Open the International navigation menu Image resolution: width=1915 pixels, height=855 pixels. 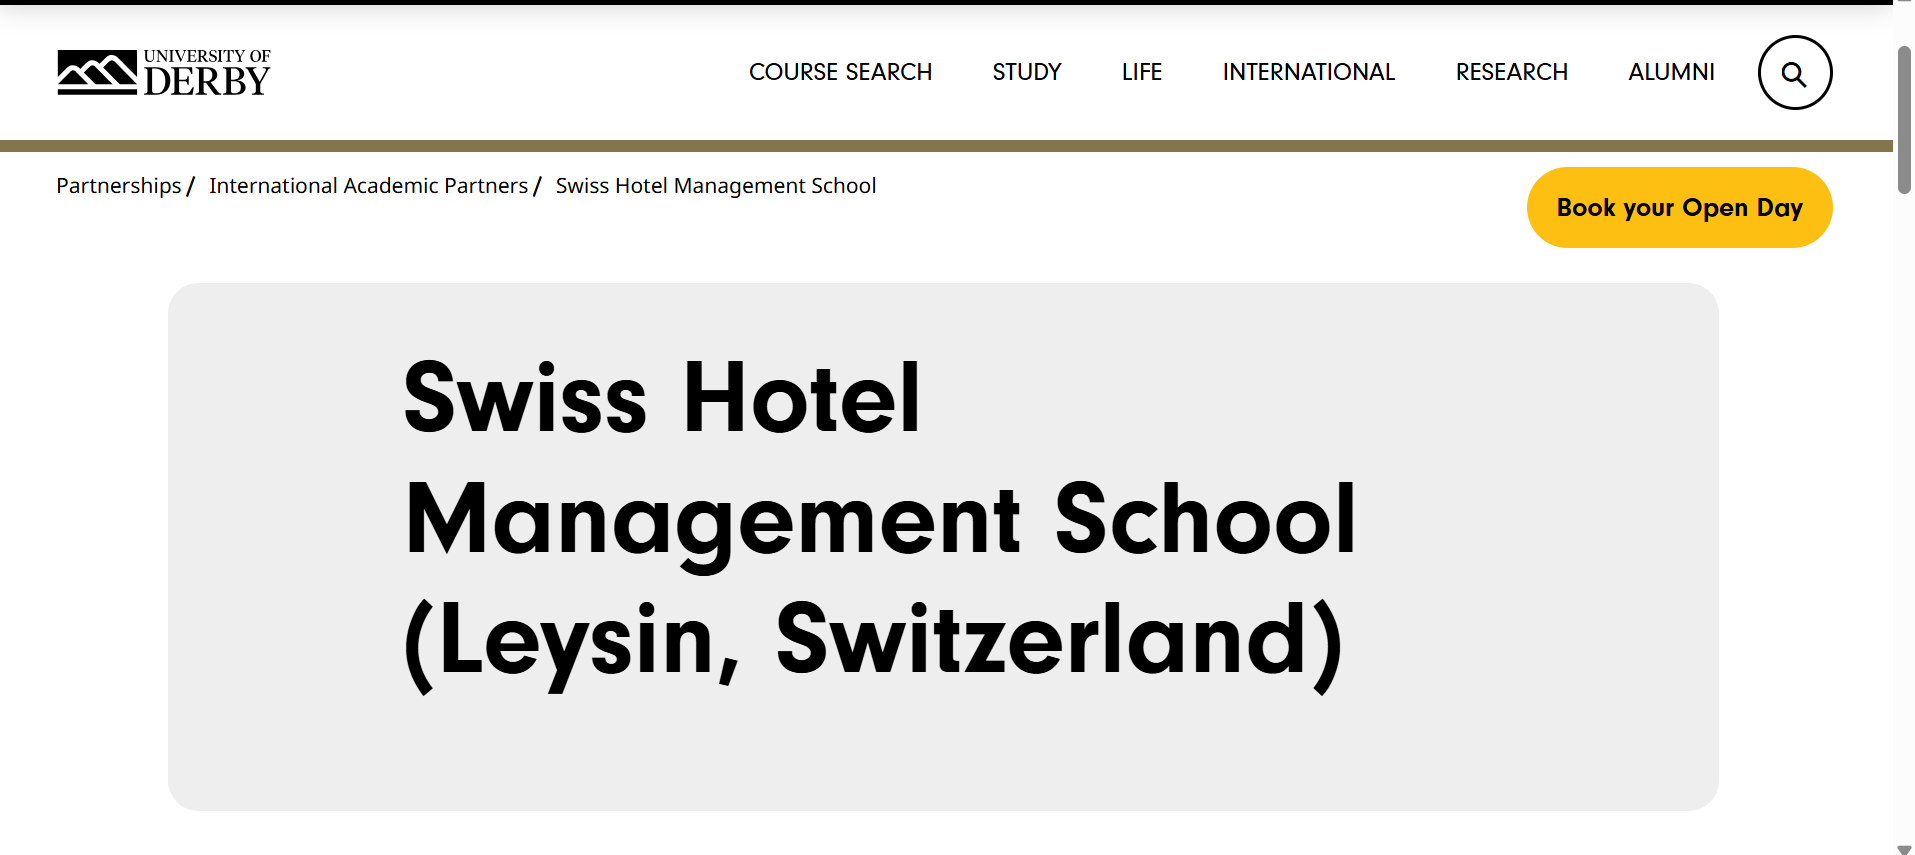1308,73
